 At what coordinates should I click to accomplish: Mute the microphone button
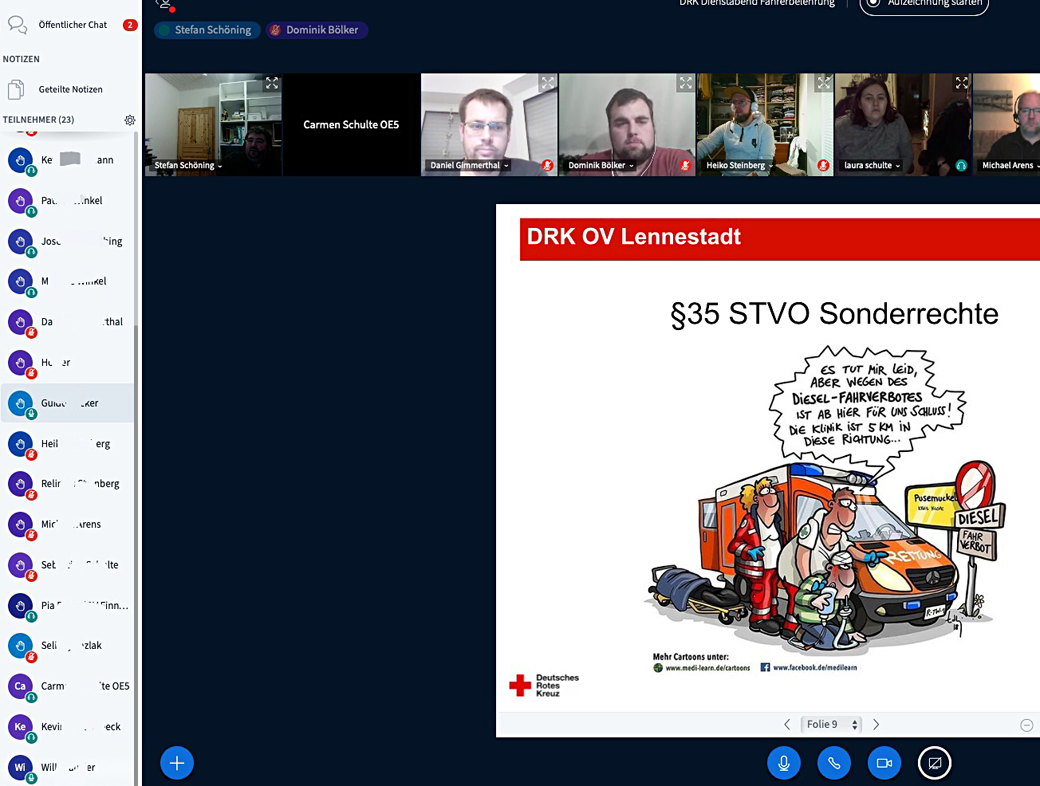pos(784,763)
